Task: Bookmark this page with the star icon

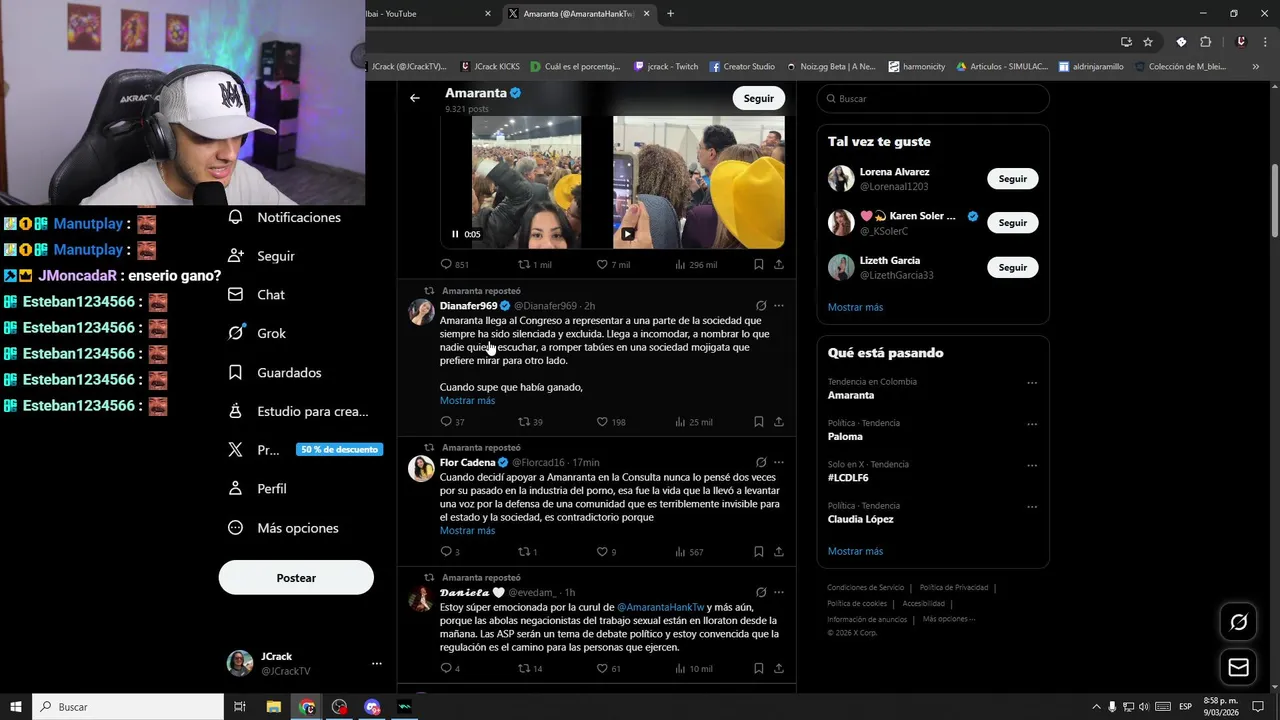Action: [x=1148, y=42]
